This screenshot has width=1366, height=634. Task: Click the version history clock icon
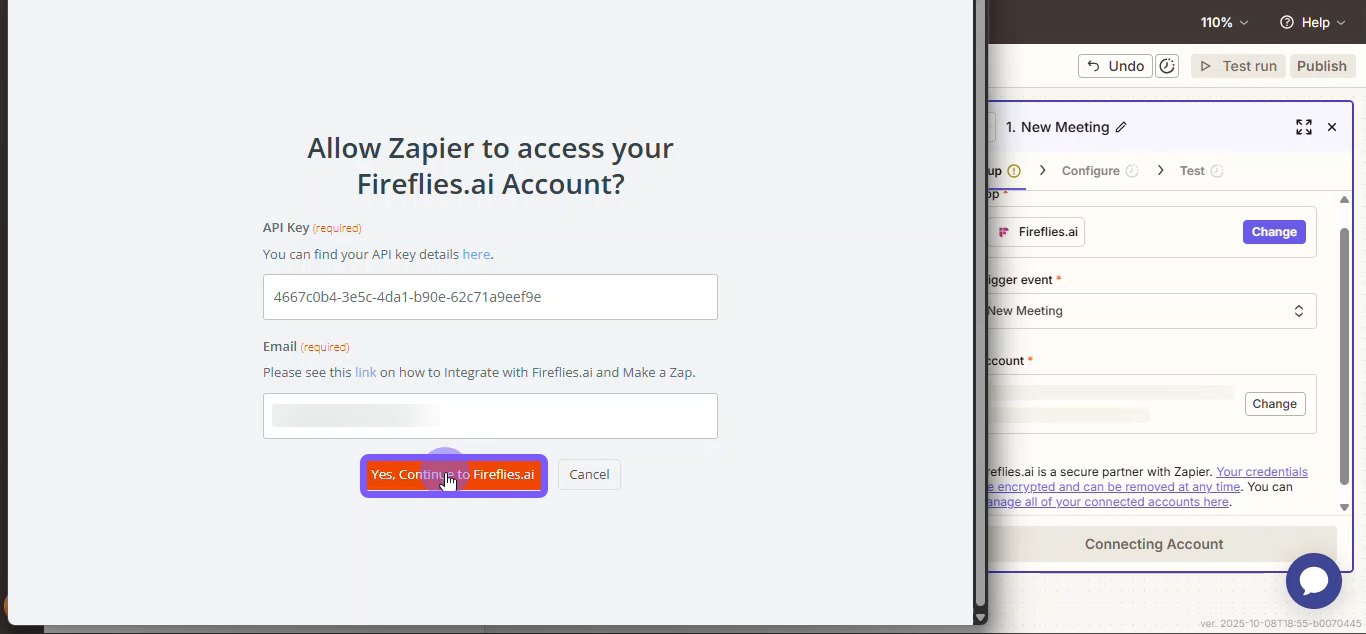click(1167, 66)
